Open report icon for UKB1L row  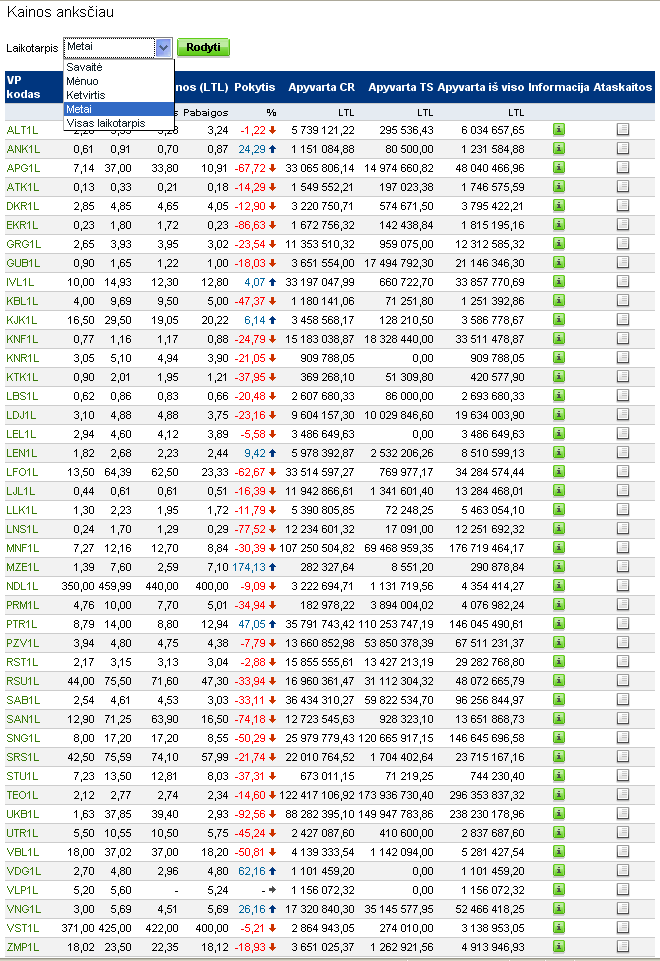623,813
